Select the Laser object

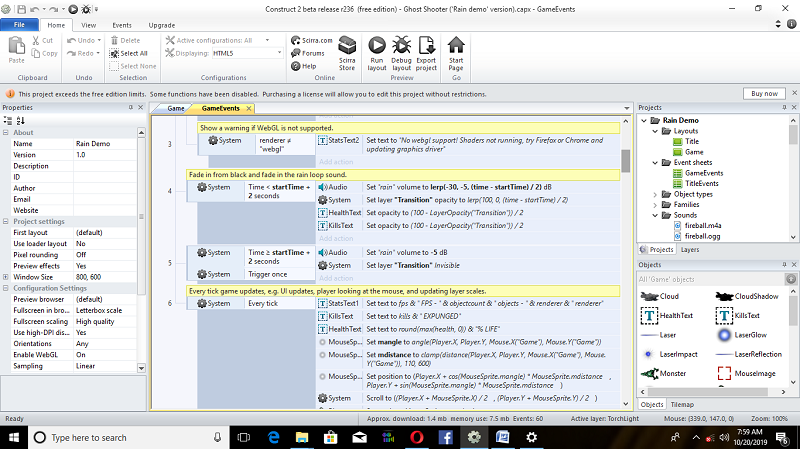click(658, 335)
